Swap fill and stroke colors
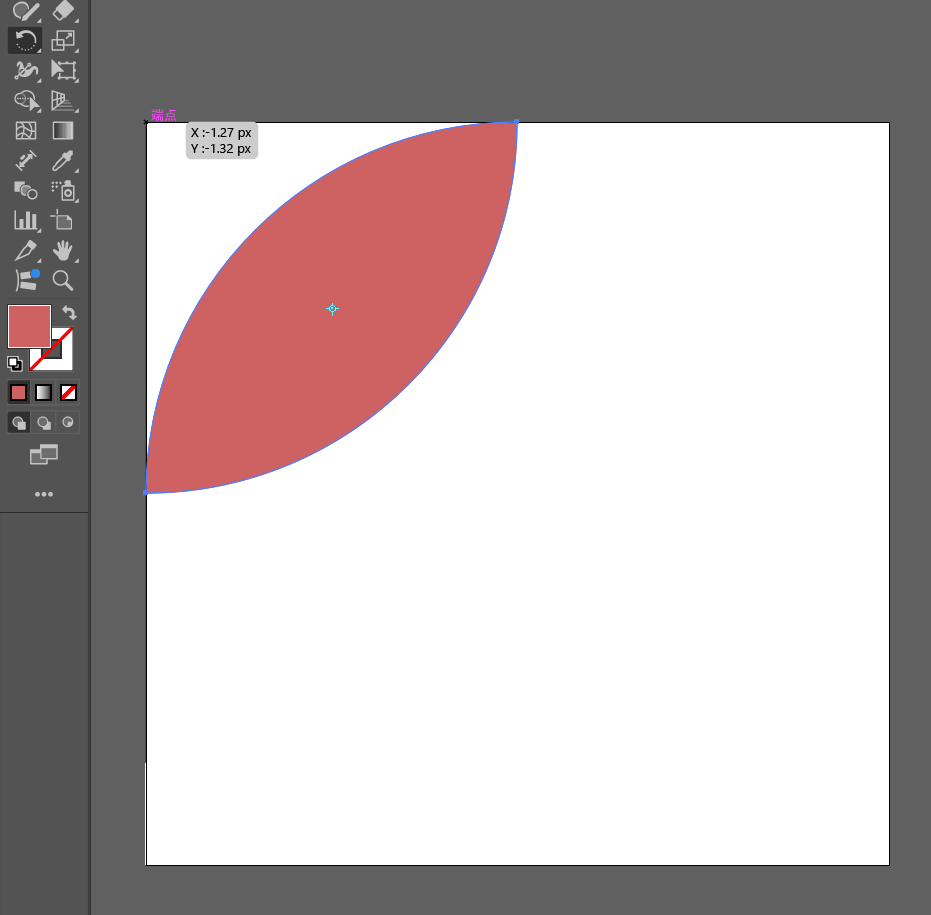 [x=69, y=313]
